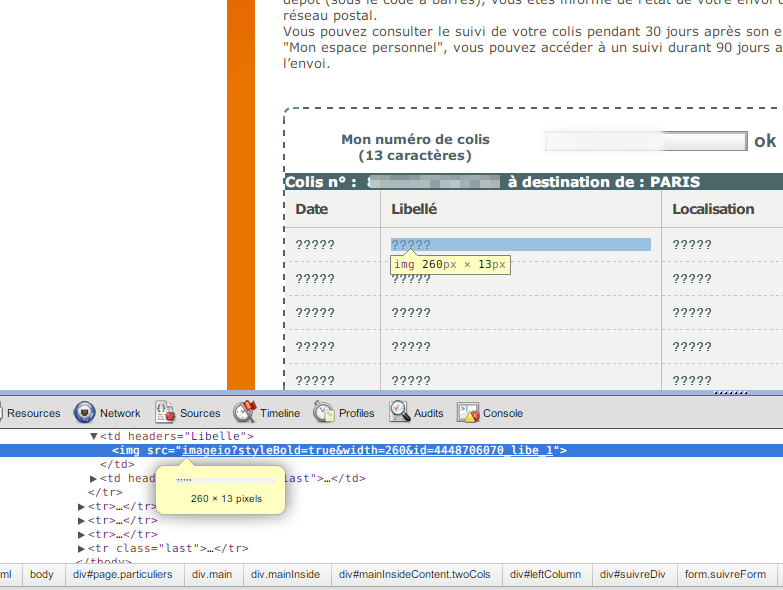Viewport: 783px width, 590px height.
Task: Click the parcel number input field
Action: 646,141
